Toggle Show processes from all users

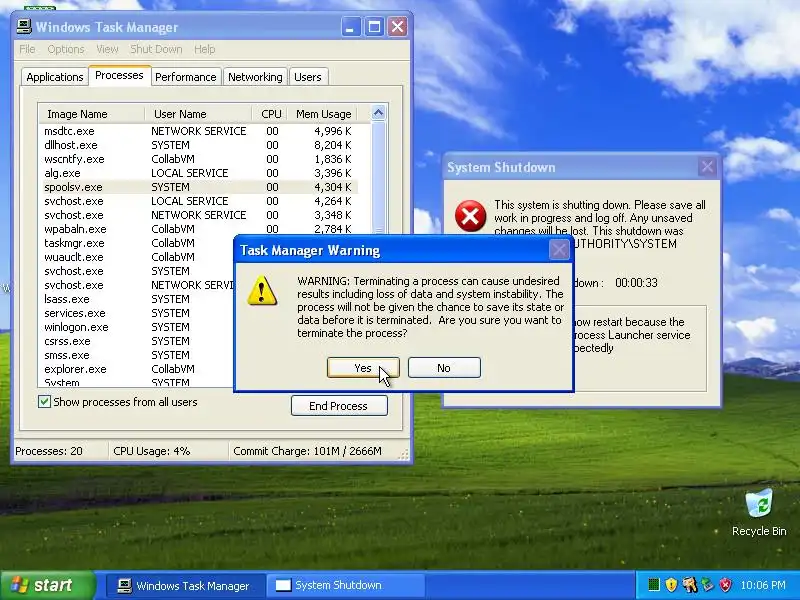44,402
